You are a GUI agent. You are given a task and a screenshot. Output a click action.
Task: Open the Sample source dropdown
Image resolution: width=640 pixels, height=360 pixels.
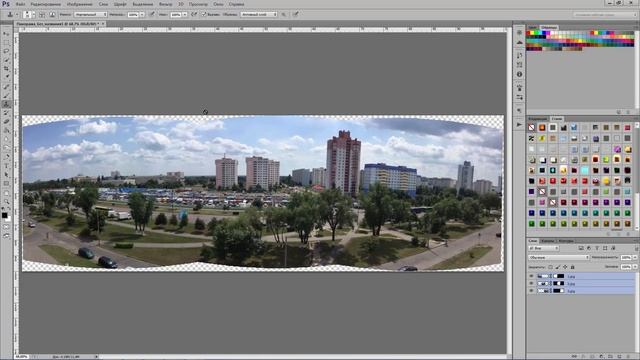[x=259, y=14]
